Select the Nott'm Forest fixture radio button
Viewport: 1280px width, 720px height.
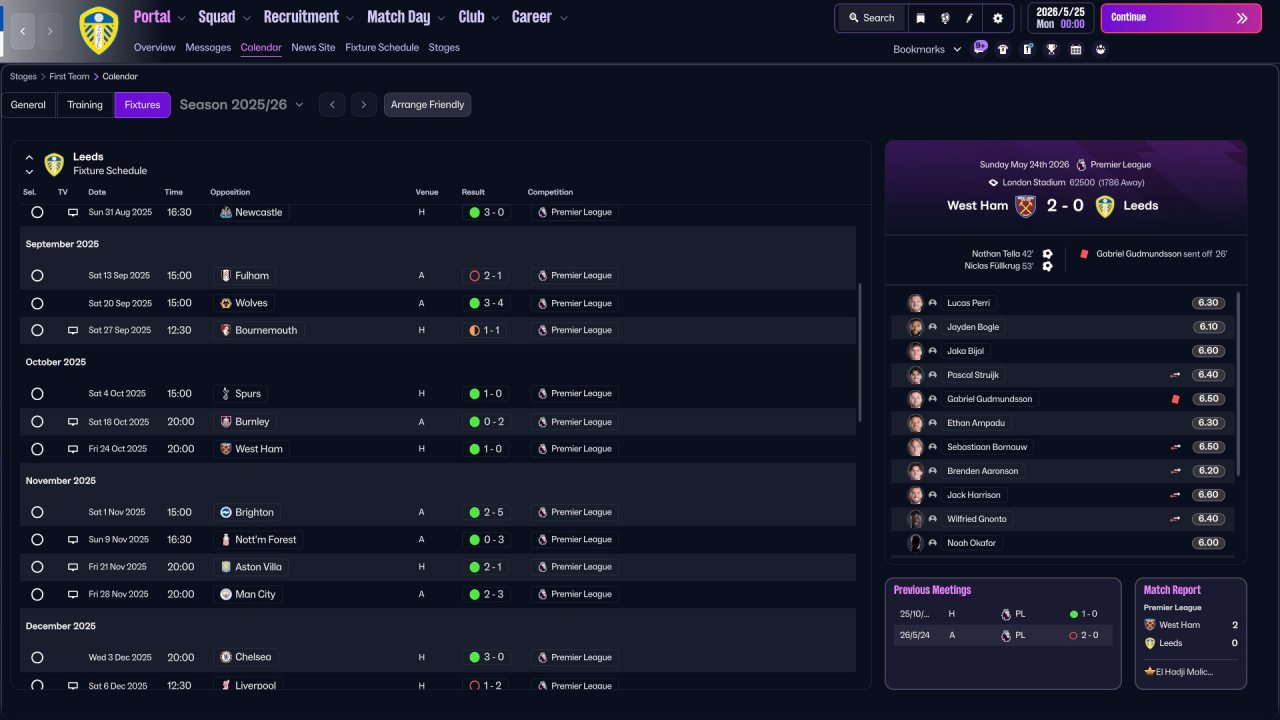coord(37,540)
